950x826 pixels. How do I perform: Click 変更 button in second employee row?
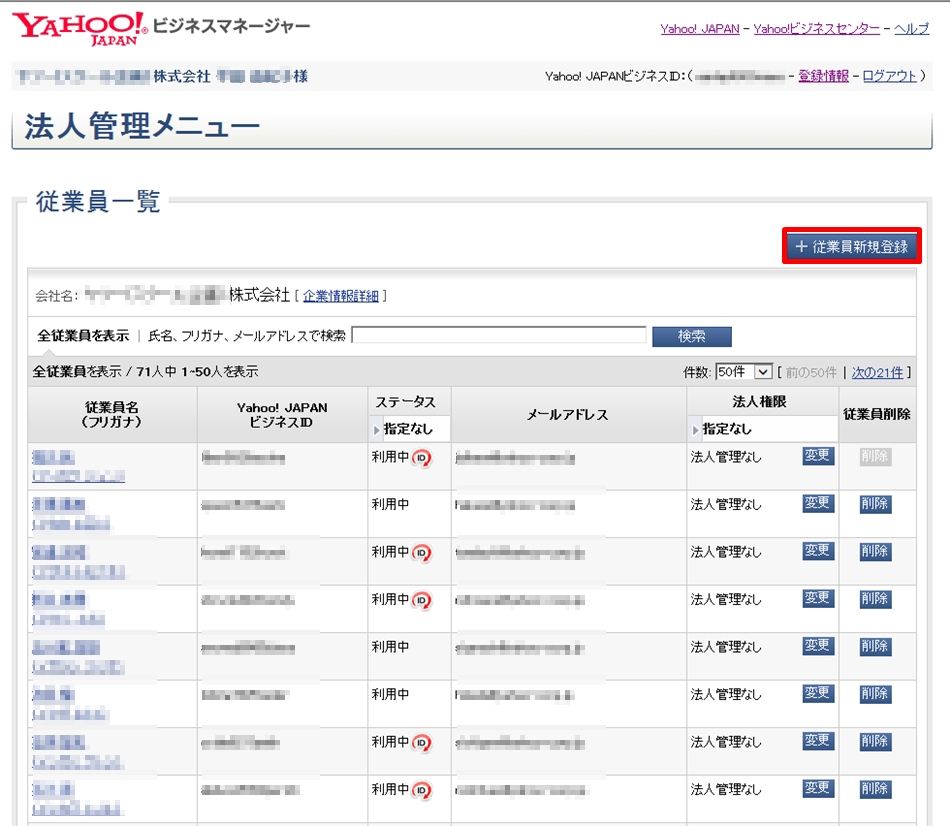coord(817,503)
